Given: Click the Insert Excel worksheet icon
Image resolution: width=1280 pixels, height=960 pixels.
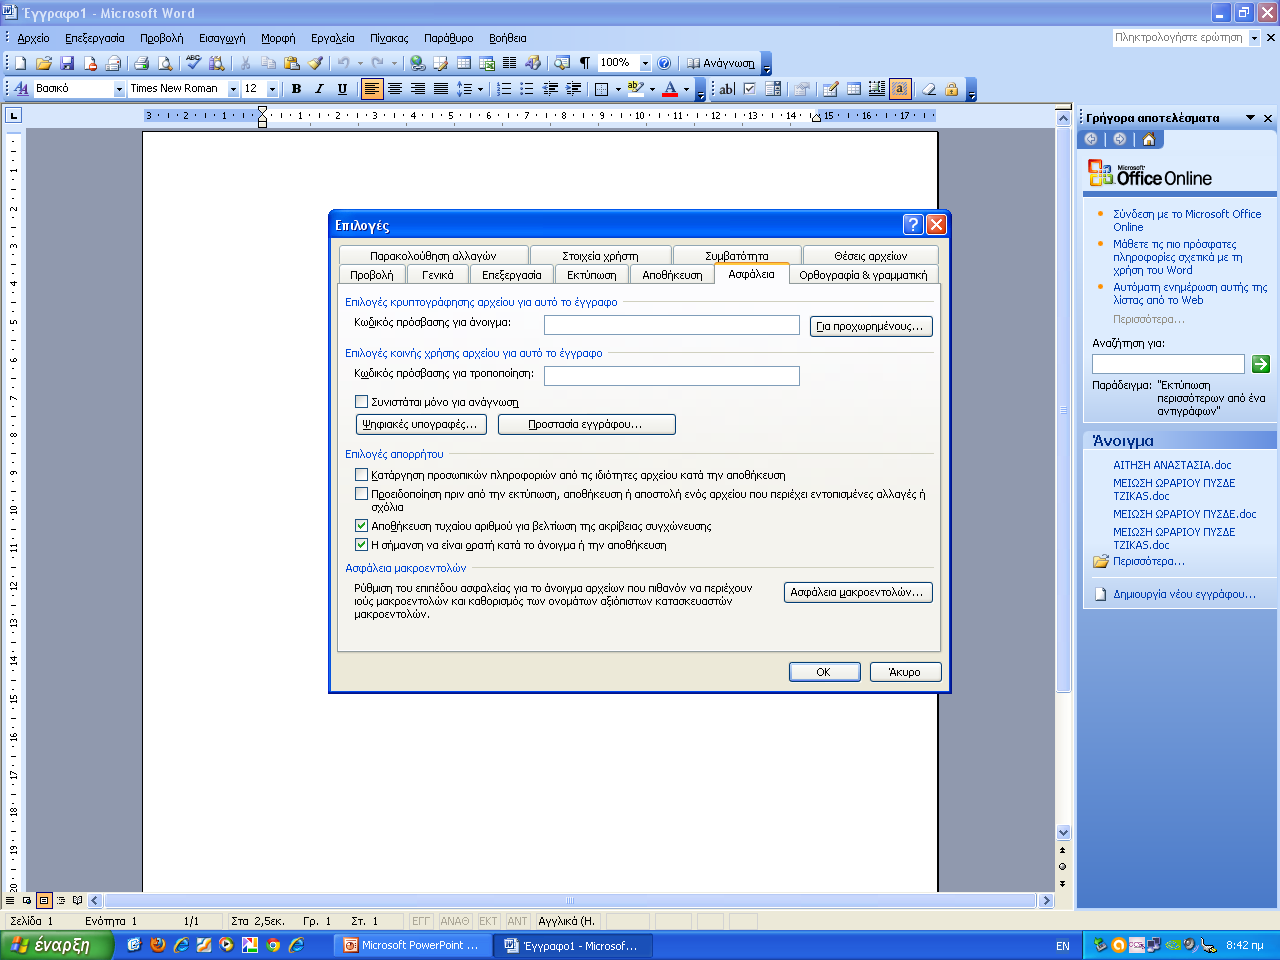Looking at the screenshot, I should (x=487, y=63).
